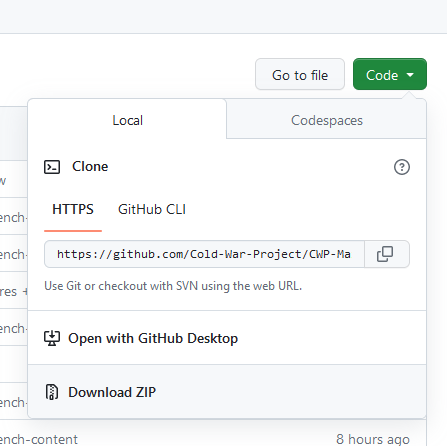Click Download ZIP
The width and height of the screenshot is (447, 446).
point(227,392)
